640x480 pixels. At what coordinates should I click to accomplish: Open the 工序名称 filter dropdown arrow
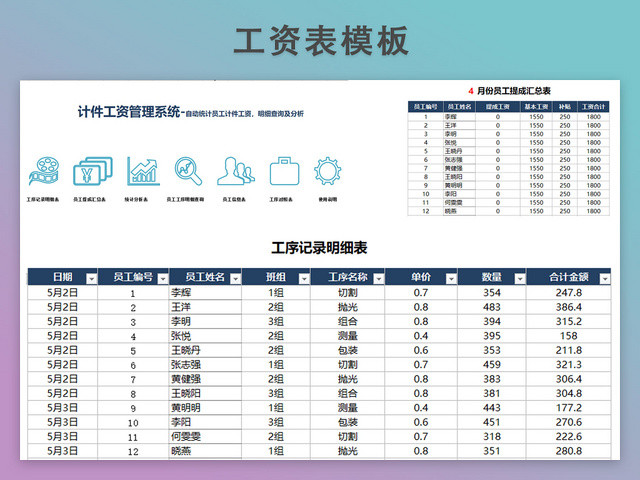(x=377, y=279)
